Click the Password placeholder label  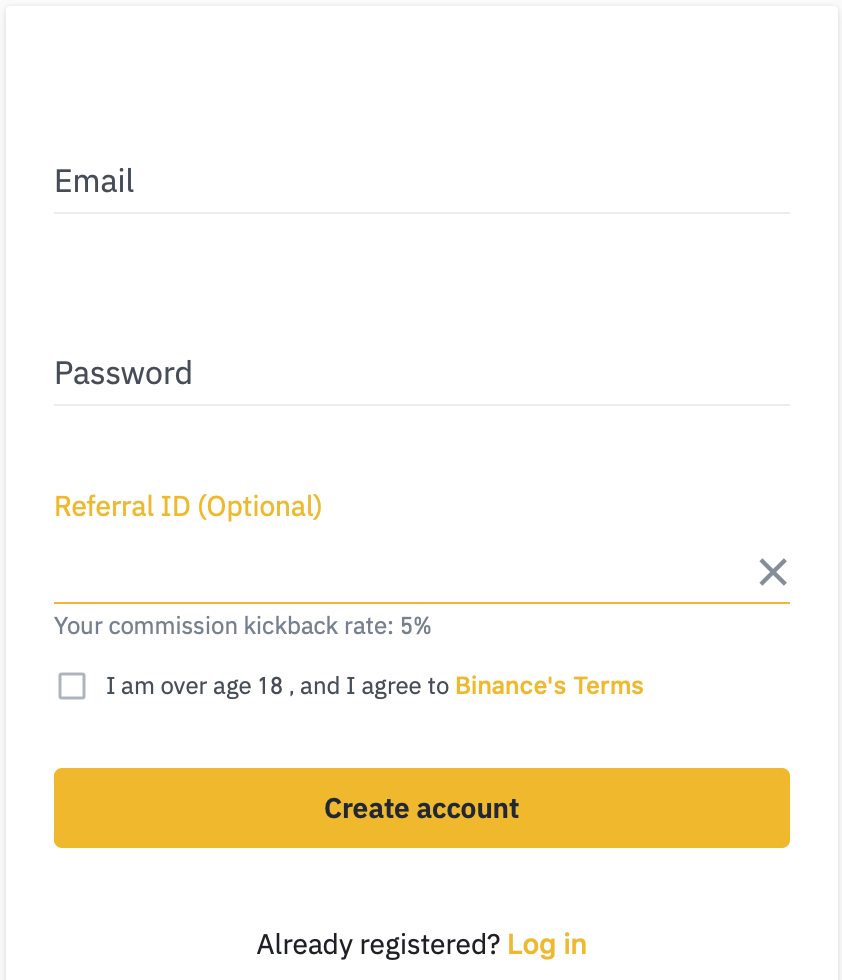pos(123,374)
